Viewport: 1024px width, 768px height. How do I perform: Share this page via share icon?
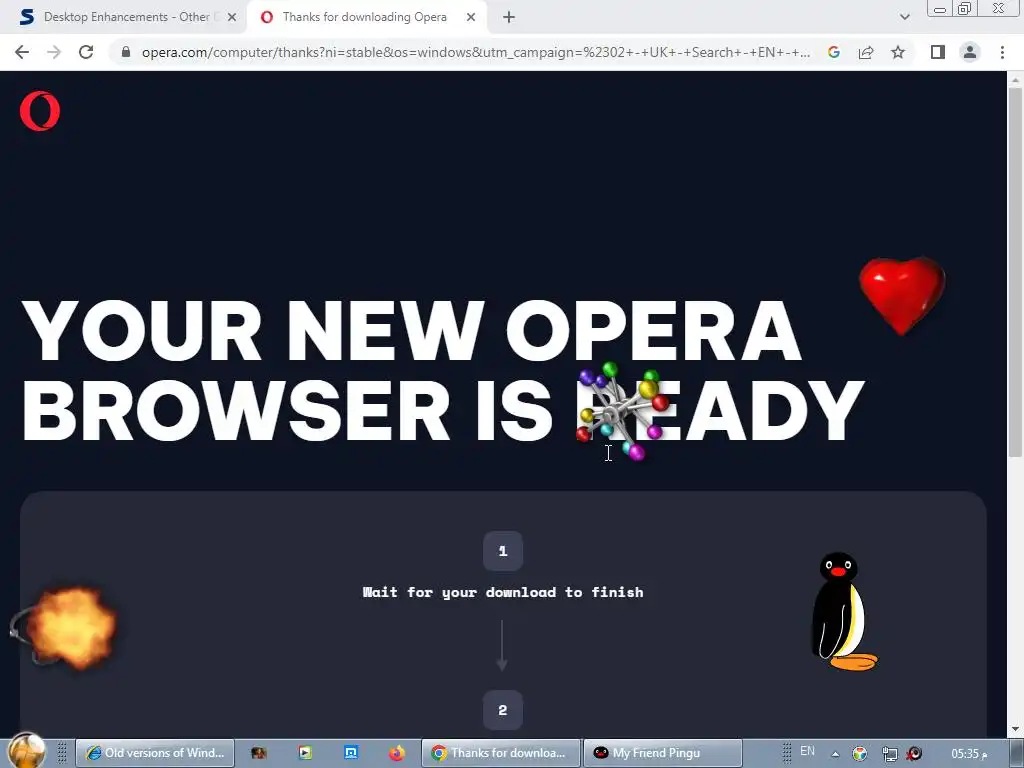point(866,52)
